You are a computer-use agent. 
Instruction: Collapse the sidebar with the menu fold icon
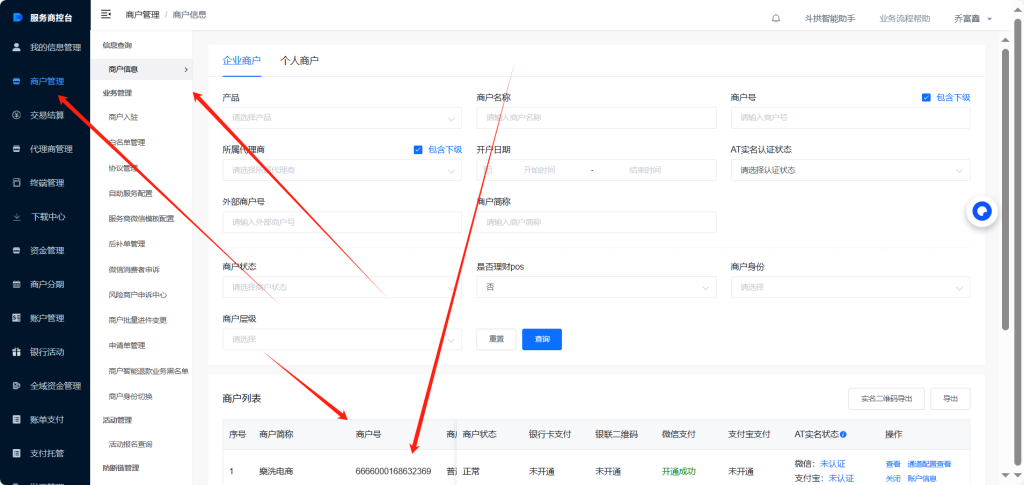(106, 14)
